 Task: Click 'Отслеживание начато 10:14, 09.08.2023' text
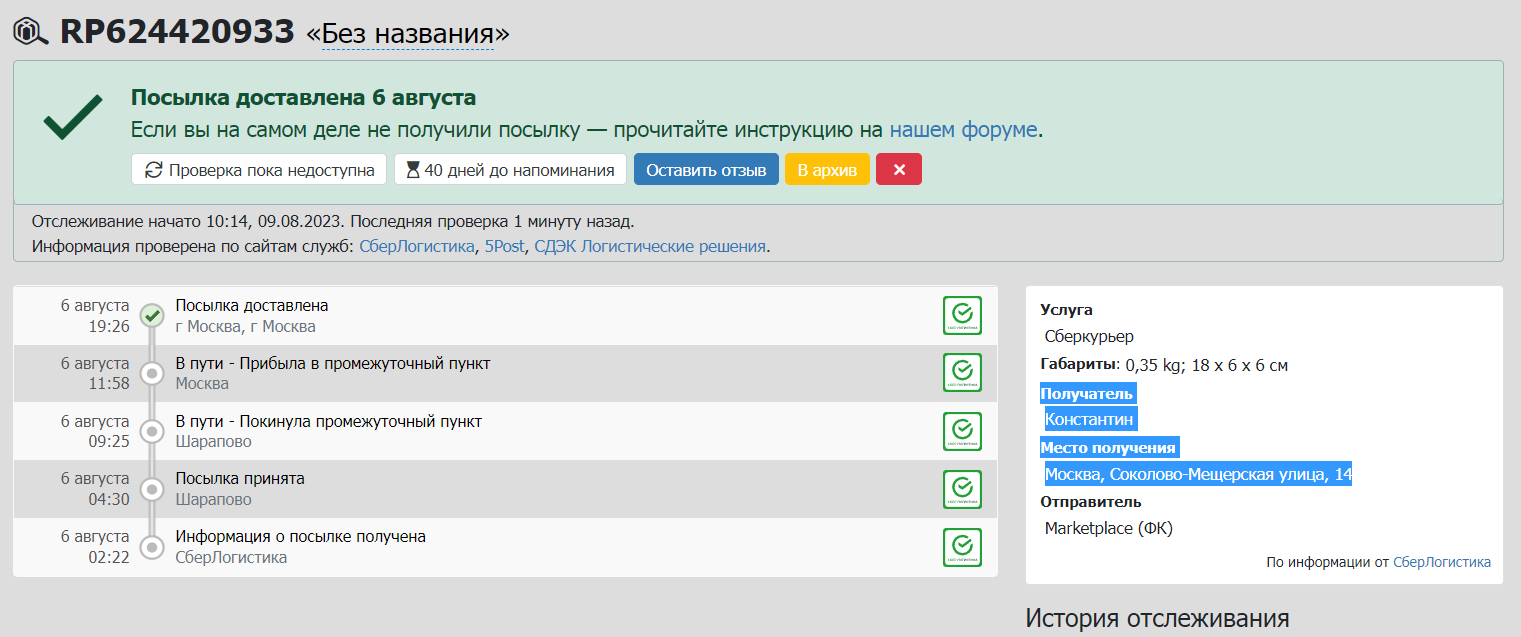coord(187,221)
